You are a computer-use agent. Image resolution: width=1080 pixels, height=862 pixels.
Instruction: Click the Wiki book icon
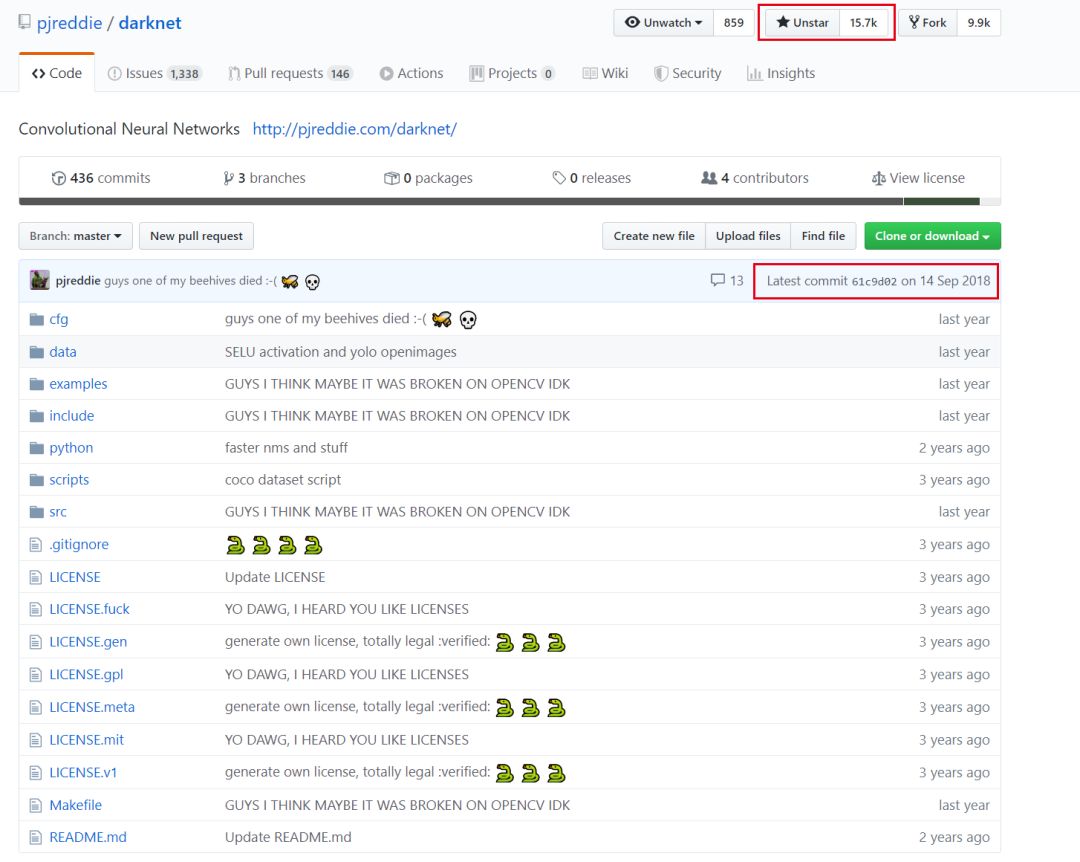click(590, 74)
